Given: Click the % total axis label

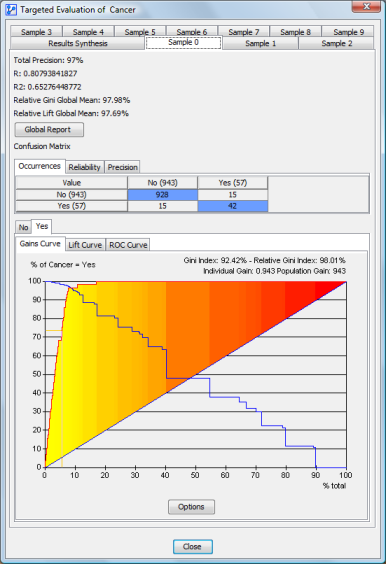Looking at the screenshot, I should click(334, 486).
